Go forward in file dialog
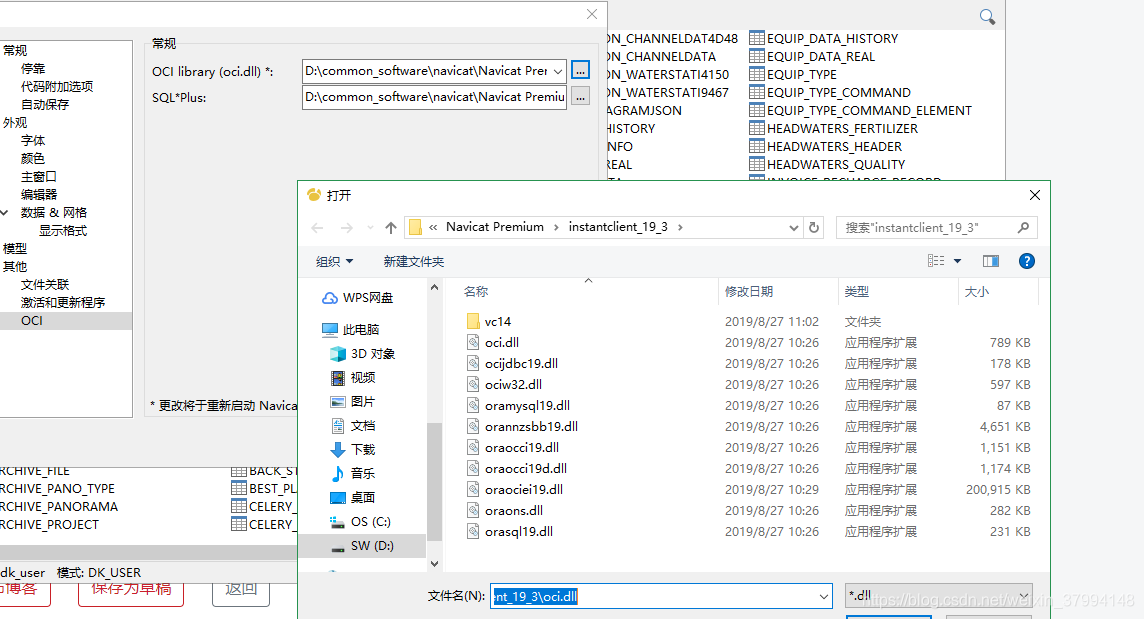The height and width of the screenshot is (619, 1144). 347,228
